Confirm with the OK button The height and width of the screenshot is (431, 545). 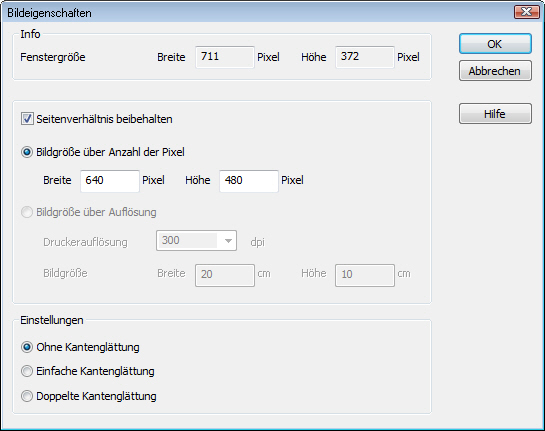pos(495,44)
